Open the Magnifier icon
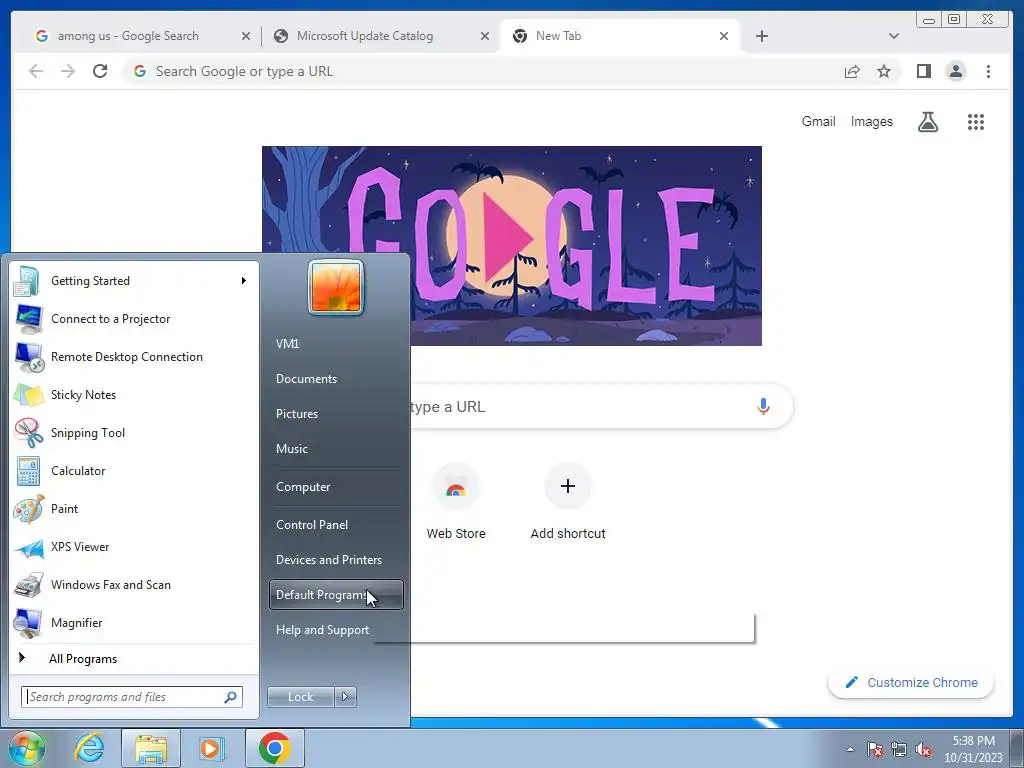 (29, 622)
